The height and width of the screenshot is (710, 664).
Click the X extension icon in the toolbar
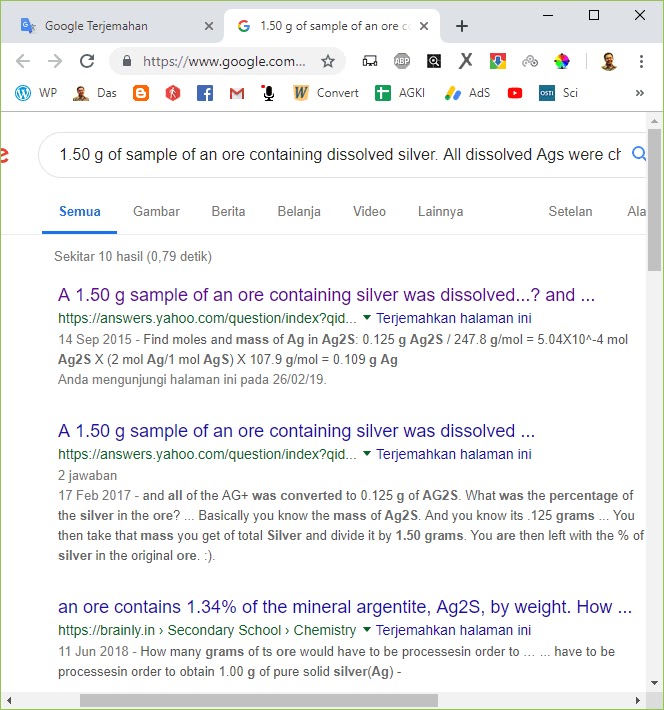click(465, 60)
